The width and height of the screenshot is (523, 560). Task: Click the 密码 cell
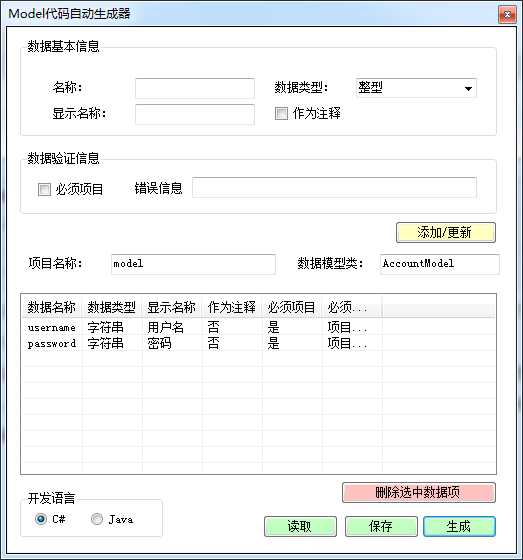(160, 344)
